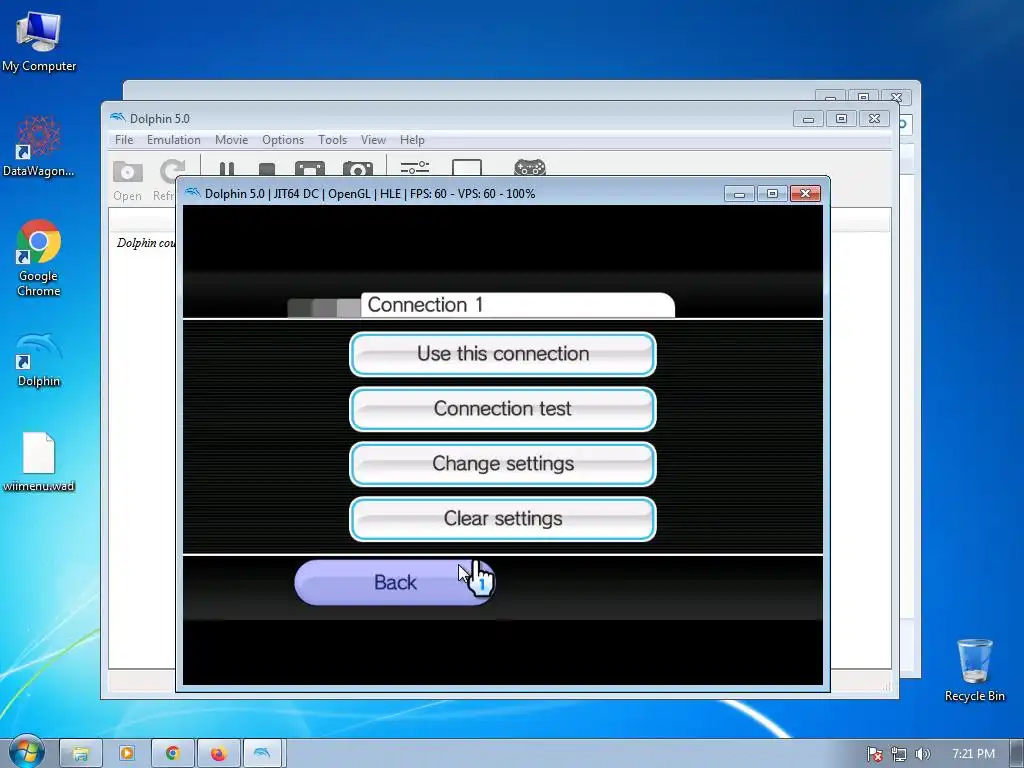Click the volume speaker tray icon
Image resolution: width=1024 pixels, height=768 pixels.
pos(922,754)
